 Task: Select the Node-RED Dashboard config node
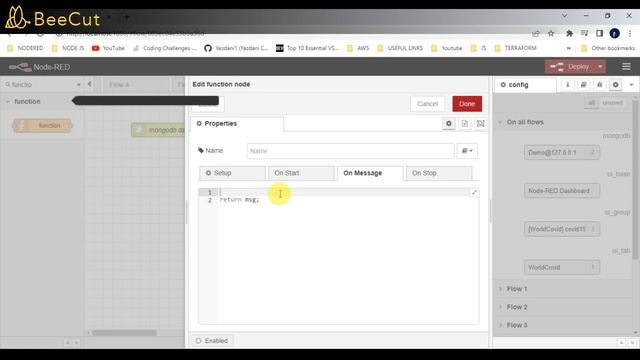[562, 191]
